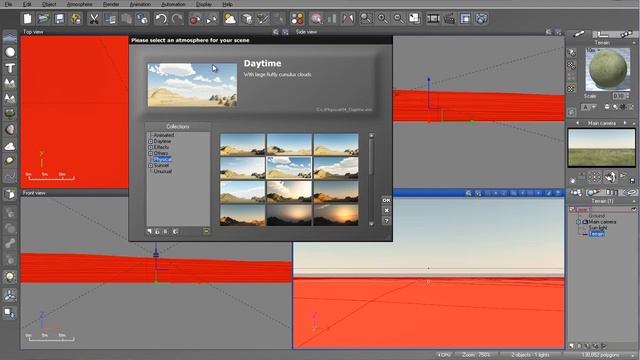Open the File menu
The width and height of the screenshot is (640, 360).
[x=8, y=4]
